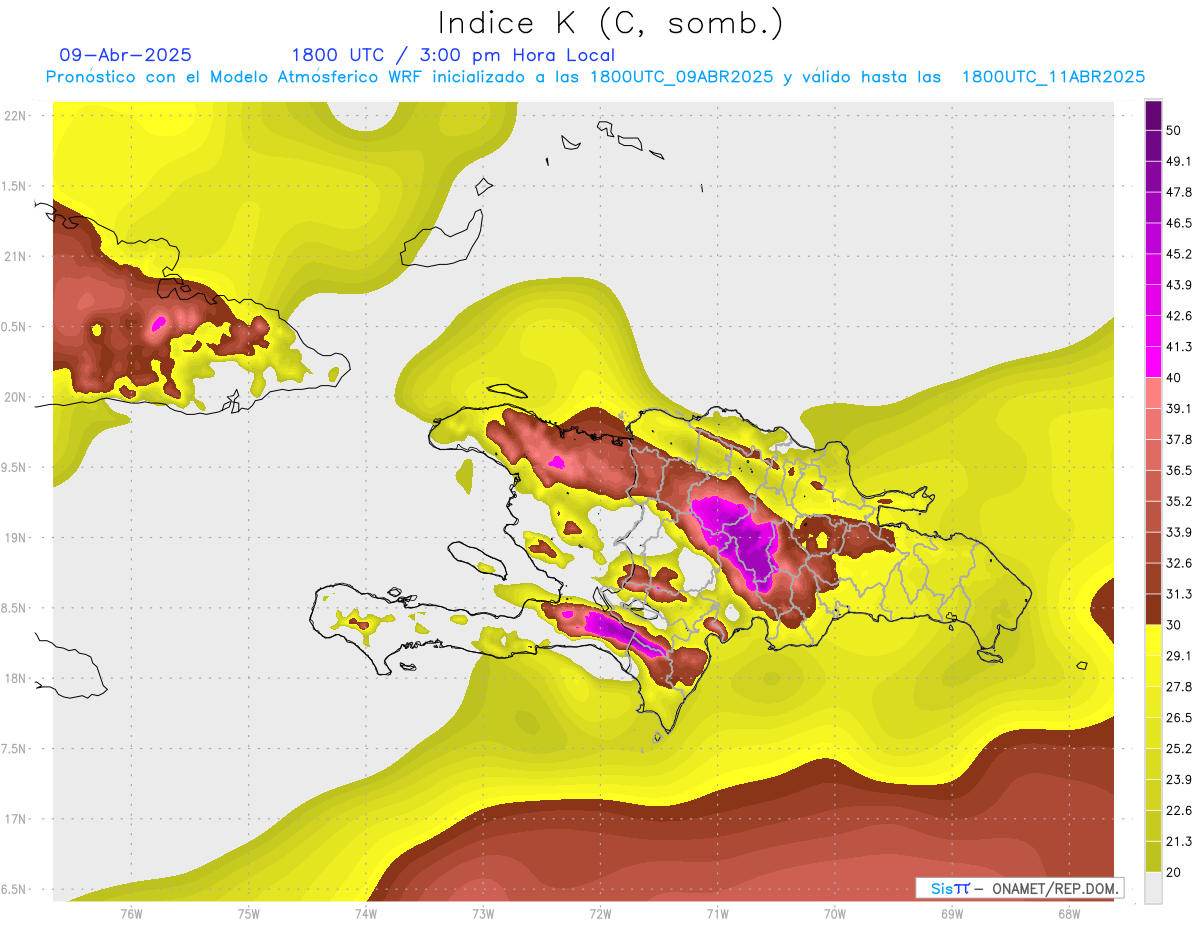Click the legend value "39.1"

[1179, 408]
